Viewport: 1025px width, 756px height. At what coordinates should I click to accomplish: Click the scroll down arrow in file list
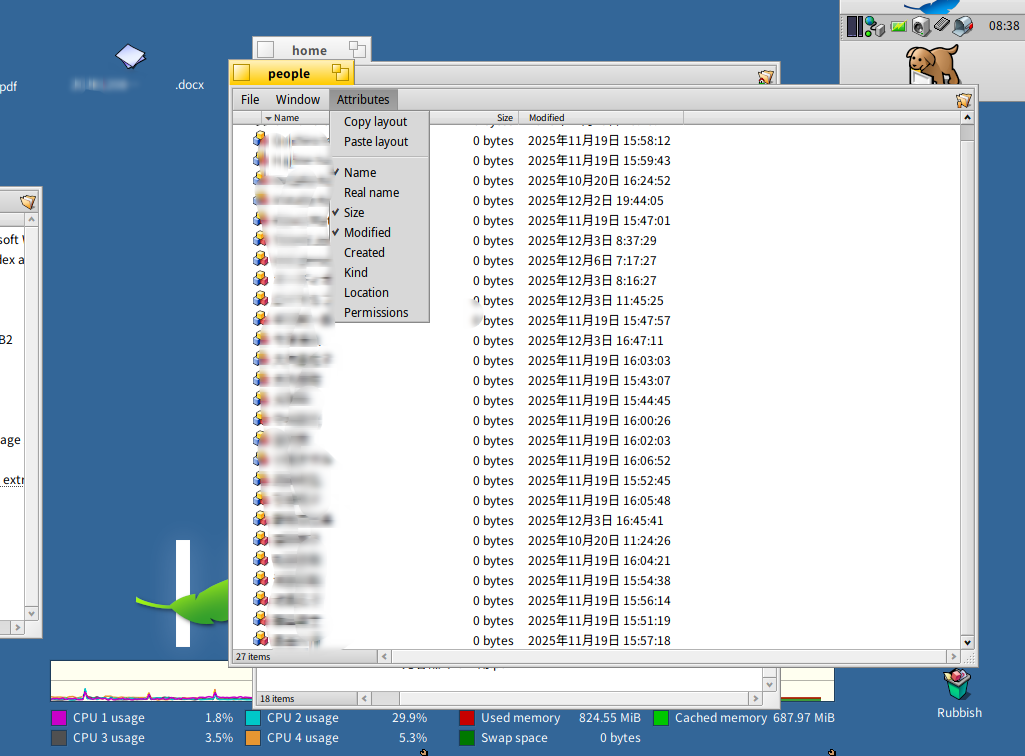(x=967, y=642)
